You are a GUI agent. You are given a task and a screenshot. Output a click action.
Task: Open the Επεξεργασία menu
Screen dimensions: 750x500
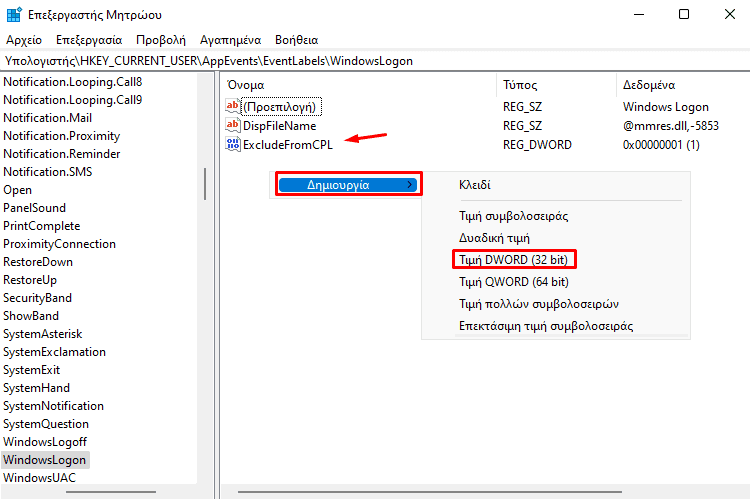(89, 40)
